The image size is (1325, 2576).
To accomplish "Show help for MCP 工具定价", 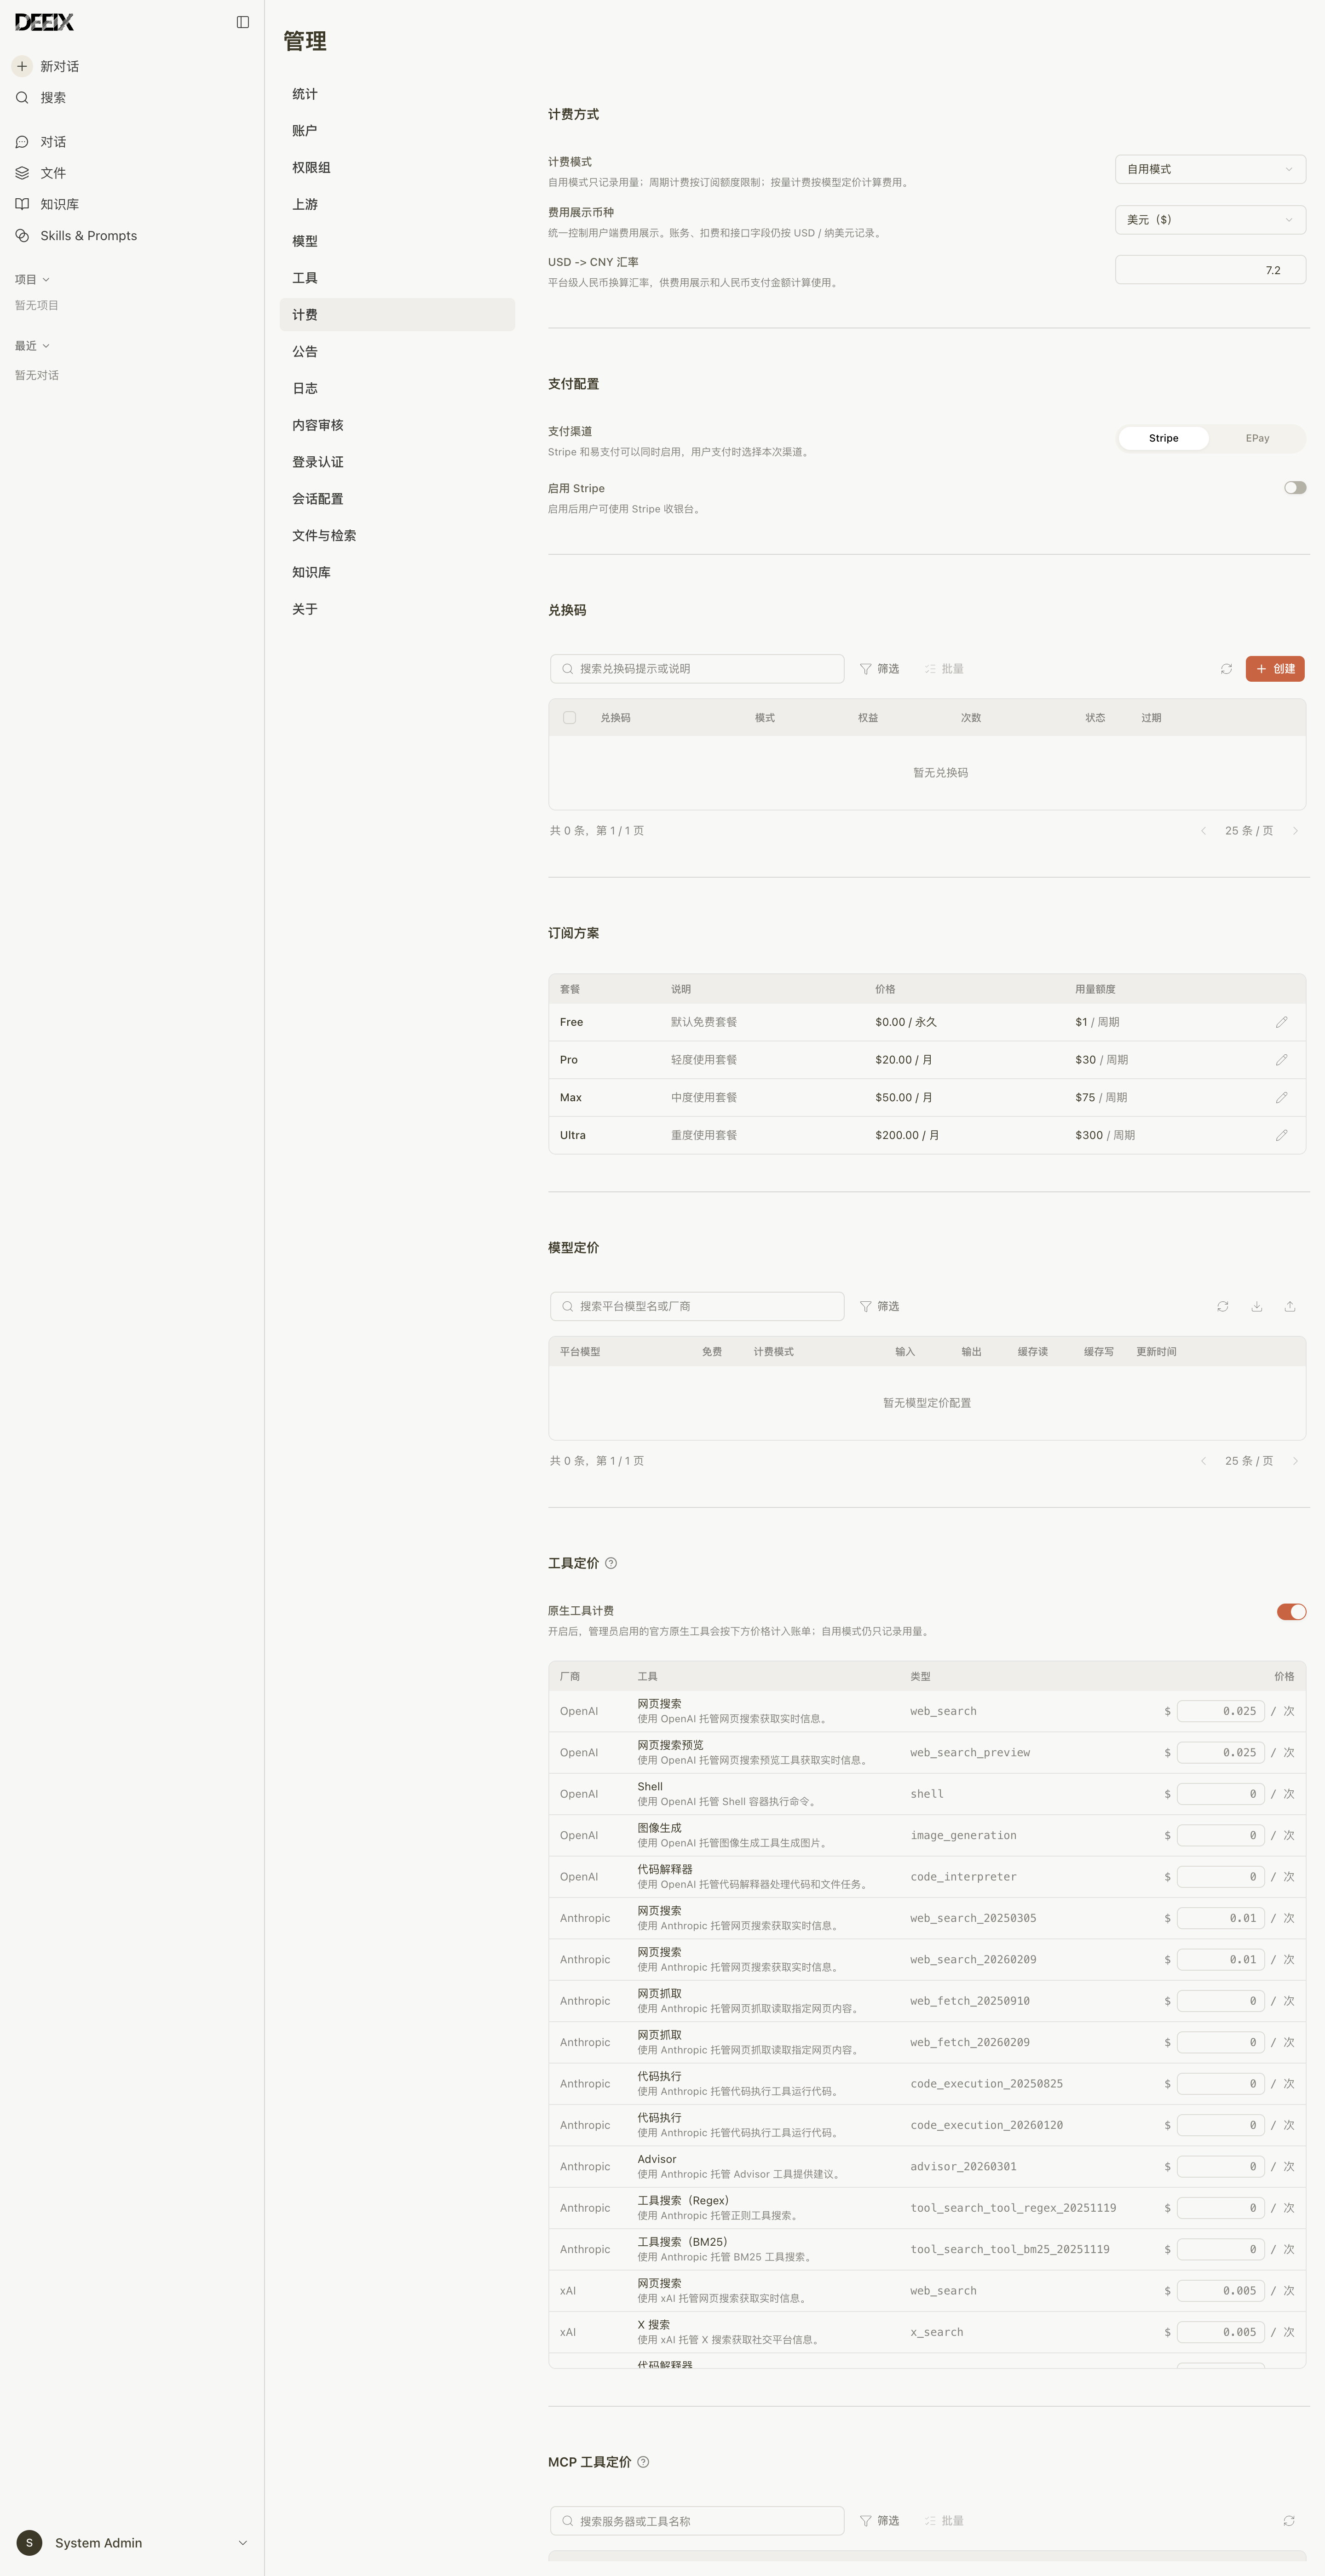I will pos(643,2462).
